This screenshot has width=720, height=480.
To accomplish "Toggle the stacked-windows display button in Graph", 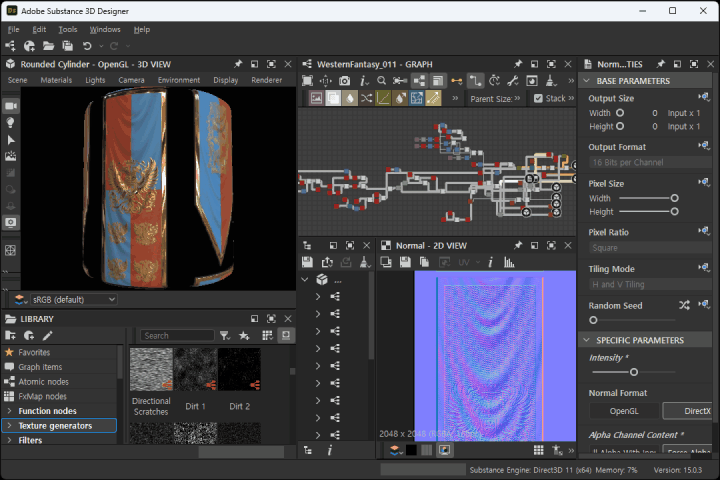I will (x=438, y=81).
